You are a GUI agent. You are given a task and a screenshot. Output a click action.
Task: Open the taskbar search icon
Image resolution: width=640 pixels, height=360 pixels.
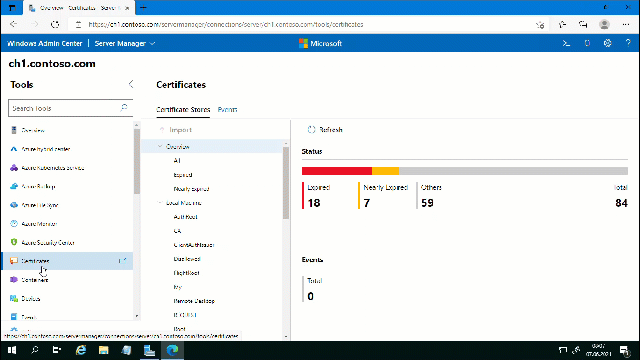tap(35, 350)
